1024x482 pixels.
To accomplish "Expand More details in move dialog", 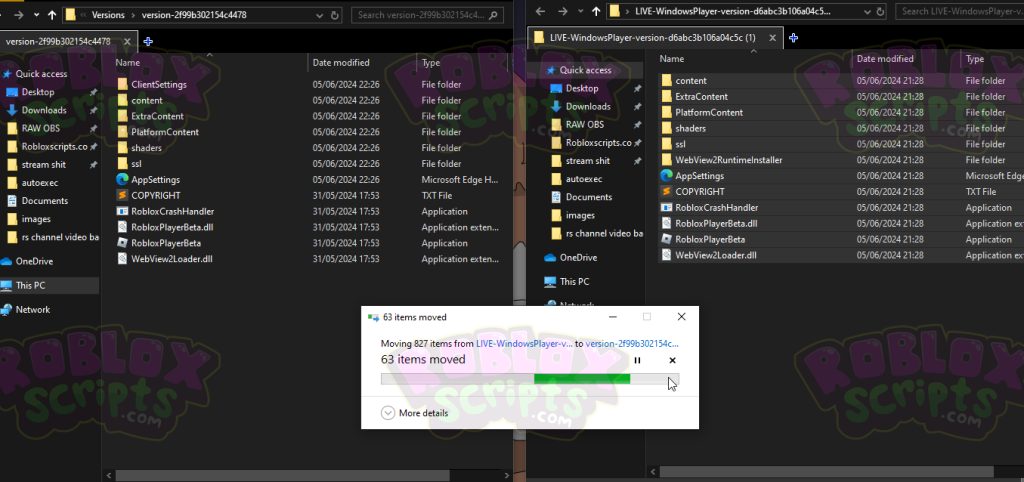I will 415,413.
